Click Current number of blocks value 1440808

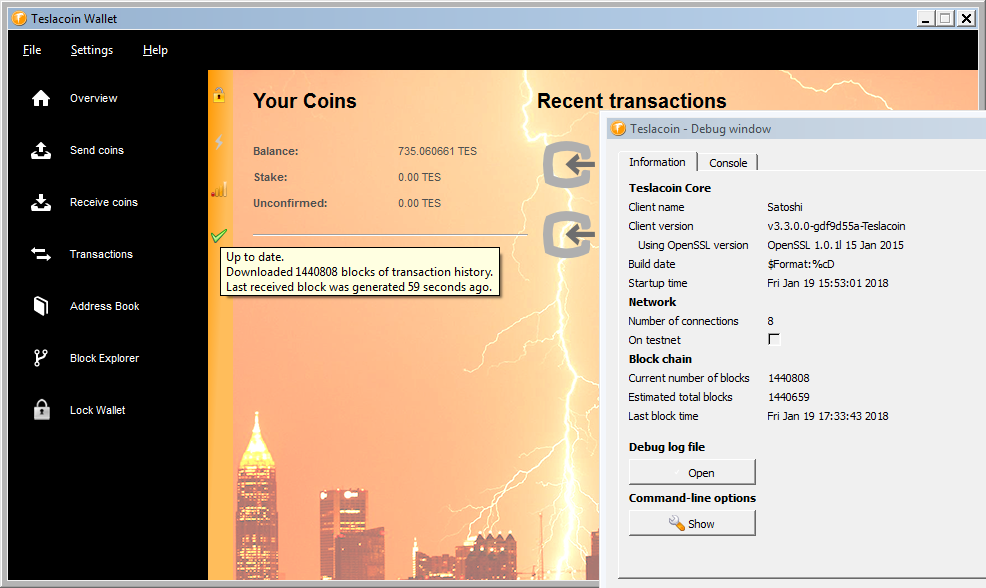(789, 378)
